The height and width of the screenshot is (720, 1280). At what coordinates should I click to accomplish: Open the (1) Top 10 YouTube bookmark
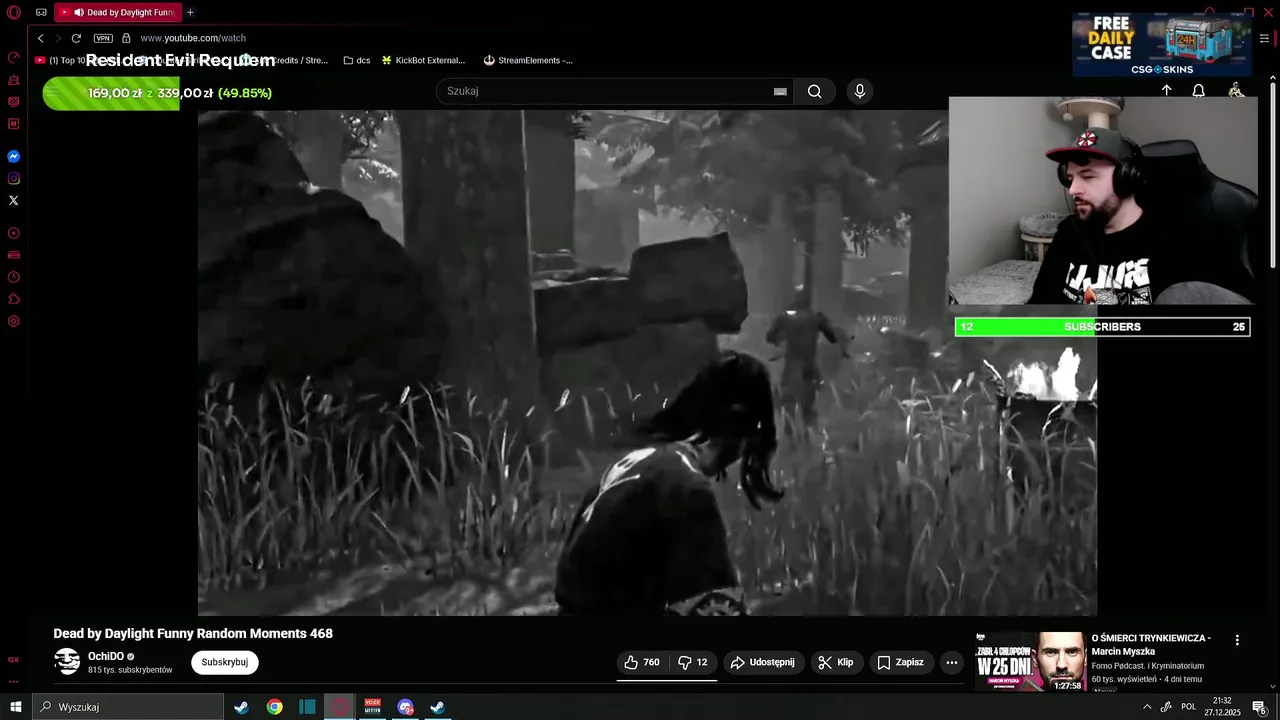pyautogui.click(x=60, y=60)
